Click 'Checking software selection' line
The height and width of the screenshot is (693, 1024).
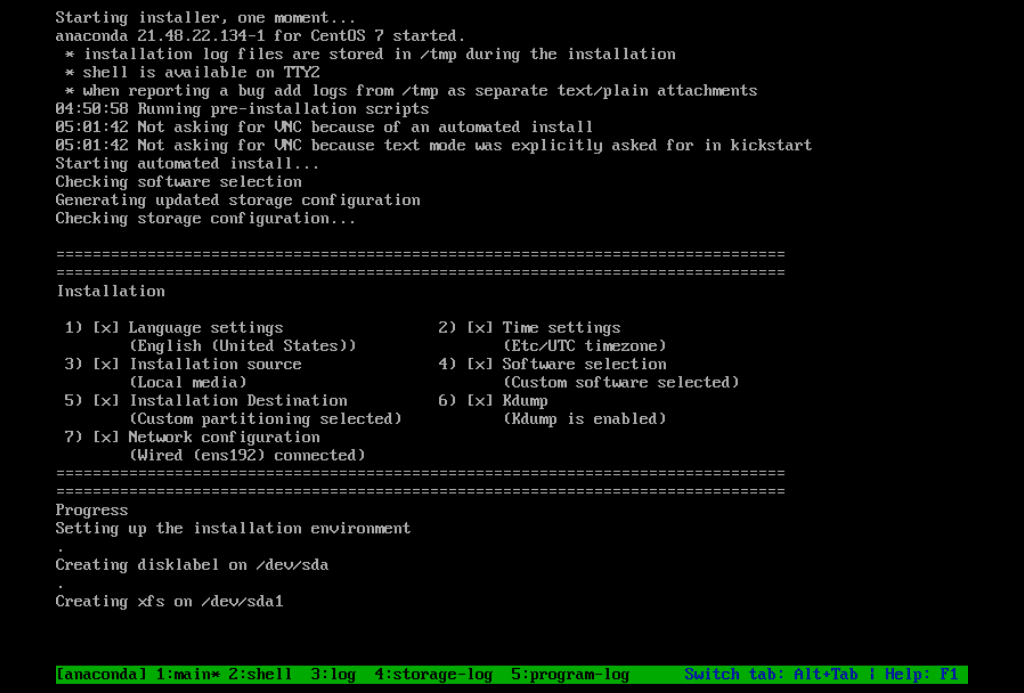179,182
